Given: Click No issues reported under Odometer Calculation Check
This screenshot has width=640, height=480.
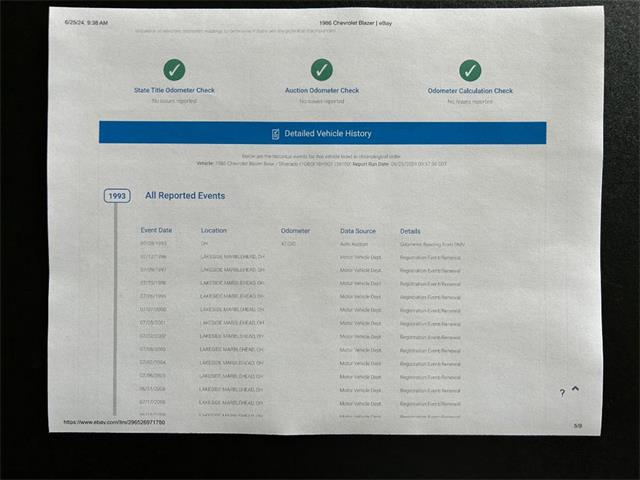Looking at the screenshot, I should [x=470, y=102].
